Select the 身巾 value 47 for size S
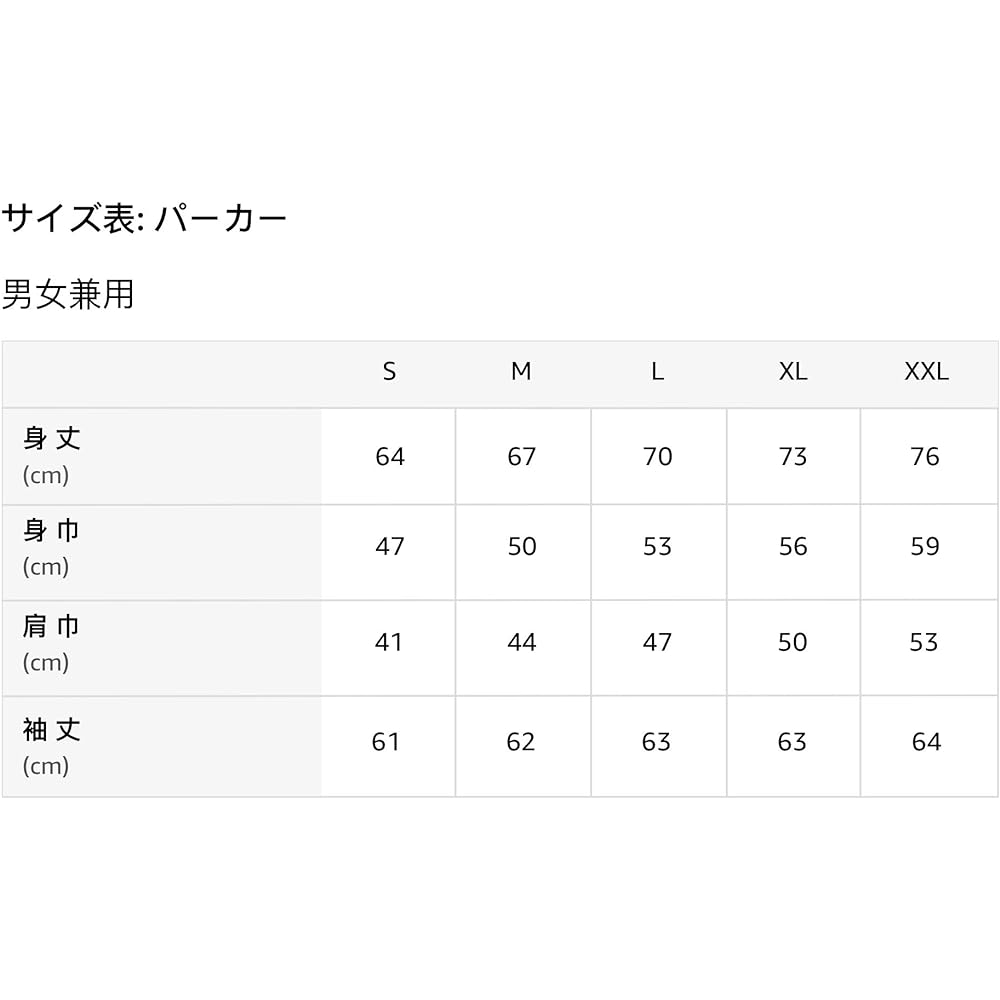Image resolution: width=1000 pixels, height=1000 pixels. 389,547
